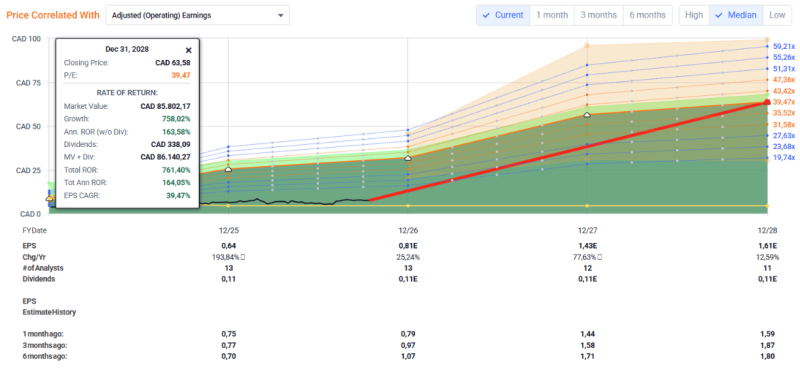800x373 pixels.
Task: Click the 23,68x multiple label
Action: (784, 147)
